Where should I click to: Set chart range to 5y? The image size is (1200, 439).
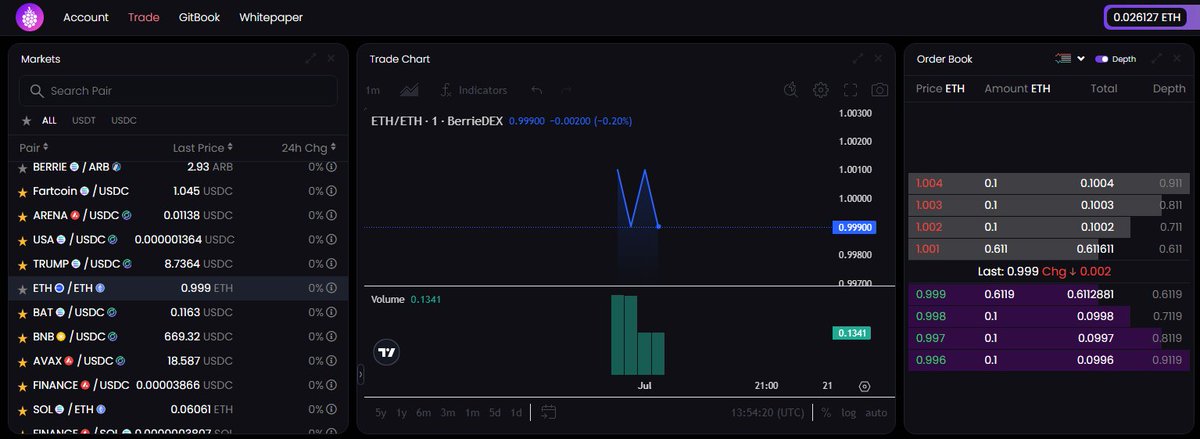point(381,412)
